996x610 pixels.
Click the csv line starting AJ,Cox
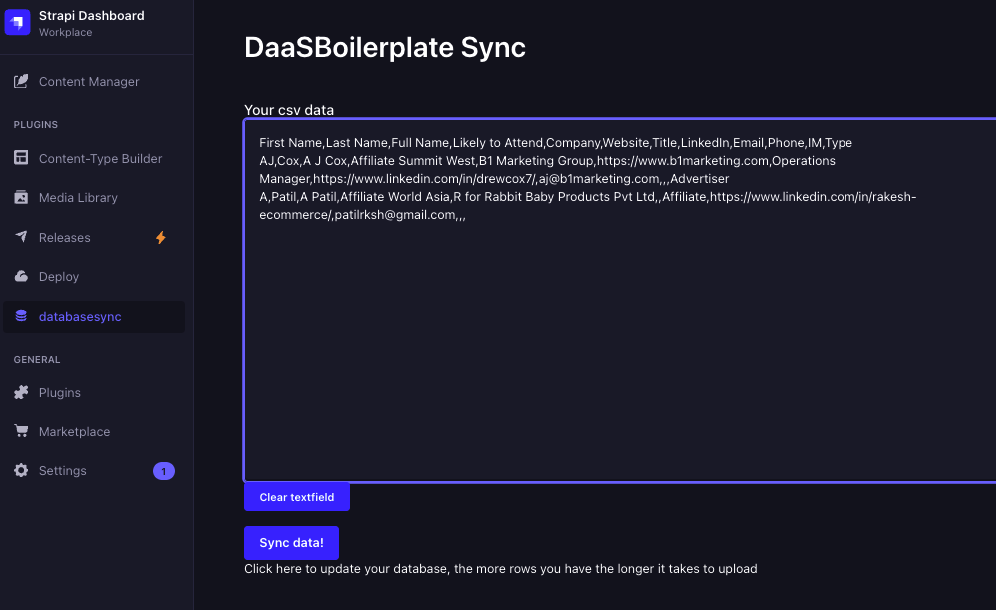pos(548,170)
